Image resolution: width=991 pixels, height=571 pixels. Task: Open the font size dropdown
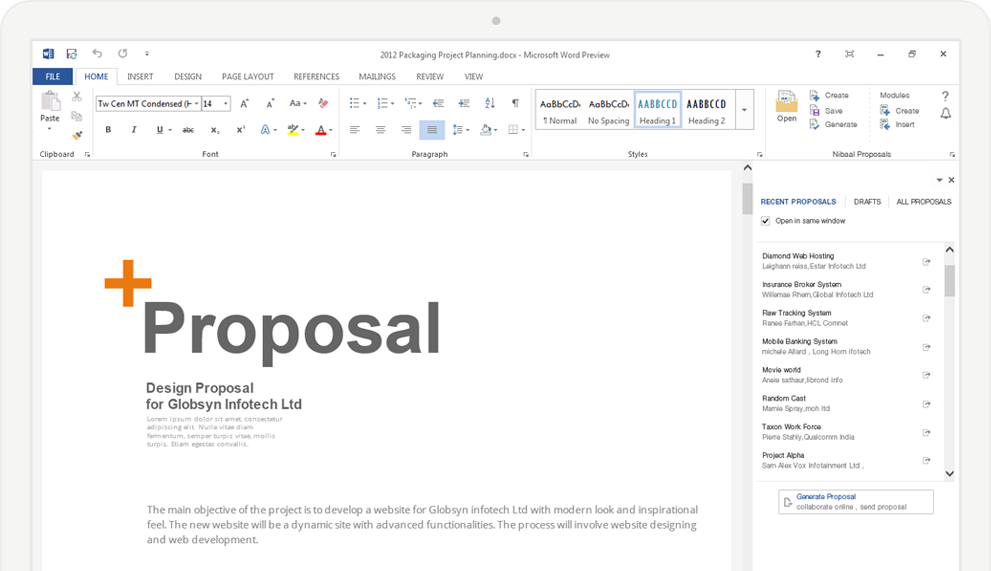coord(227,104)
